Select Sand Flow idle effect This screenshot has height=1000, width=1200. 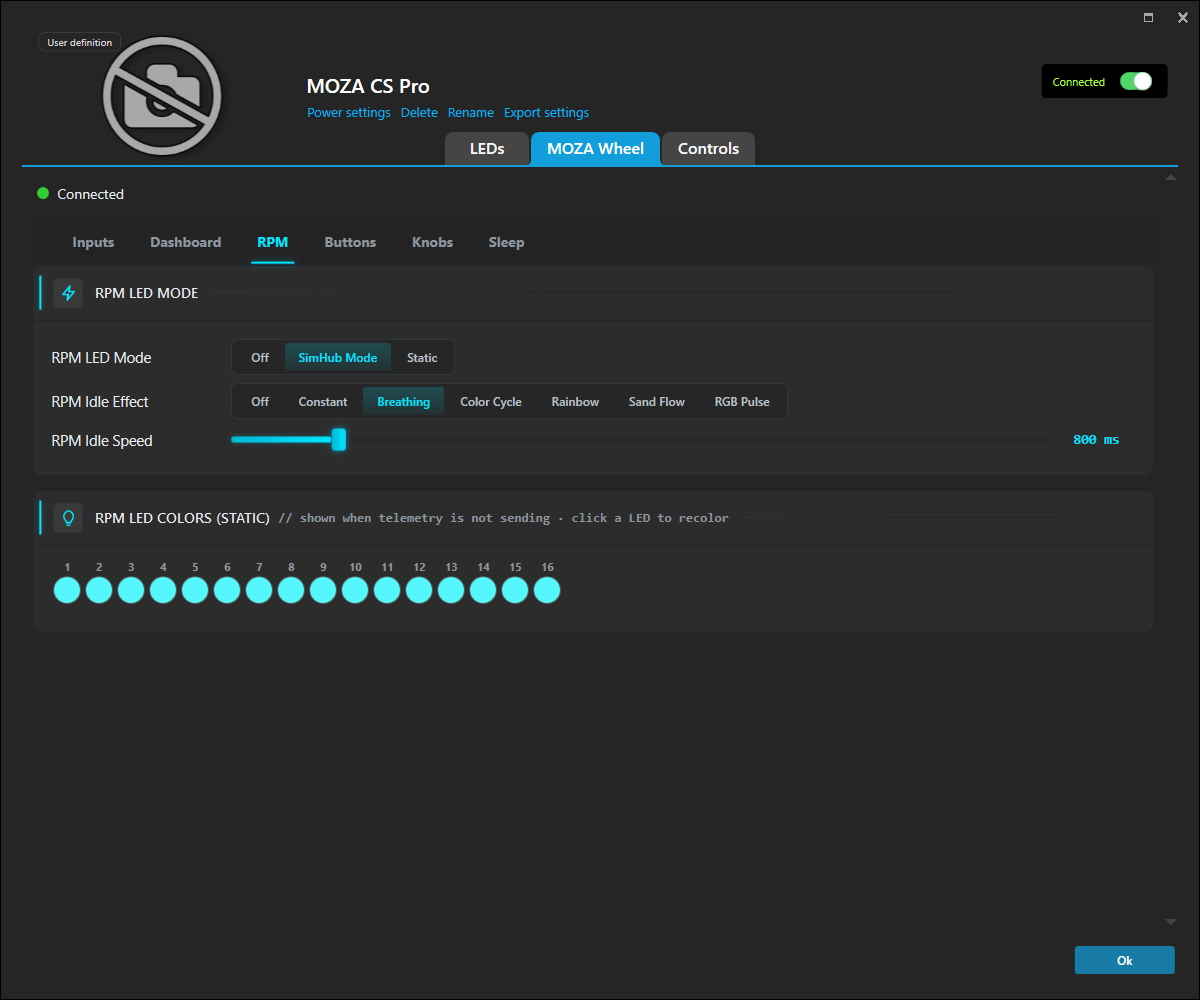tap(657, 402)
